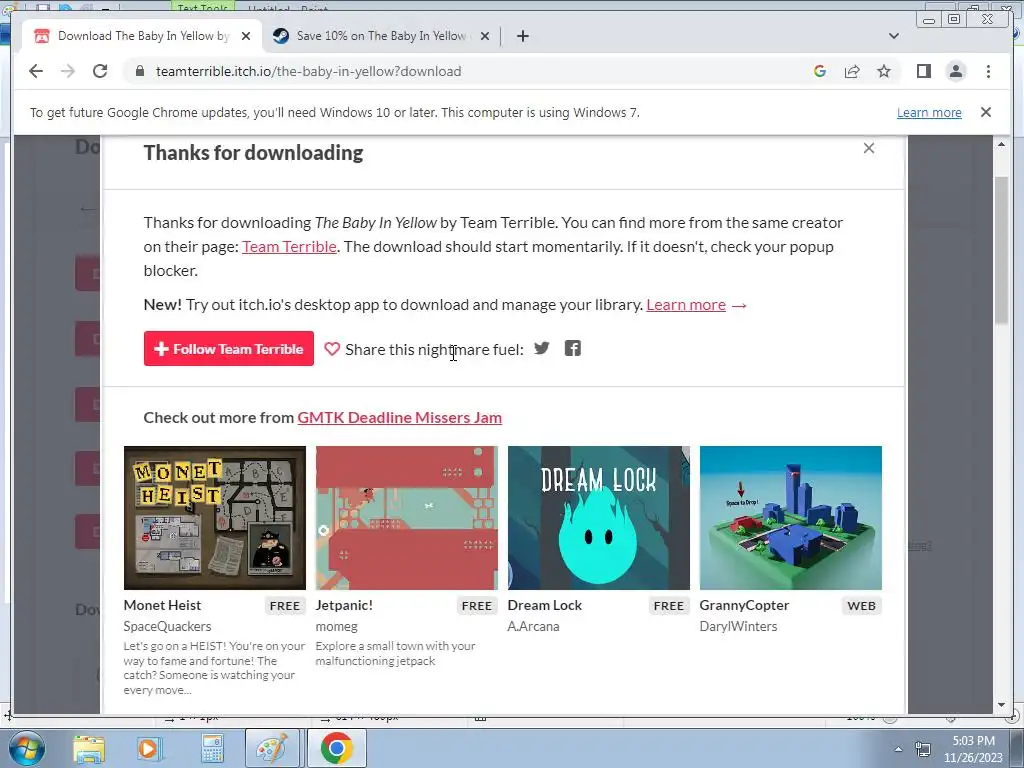Screen dimensions: 1024x768
Task: Open the DarylWinters author link
Action: pos(738,626)
